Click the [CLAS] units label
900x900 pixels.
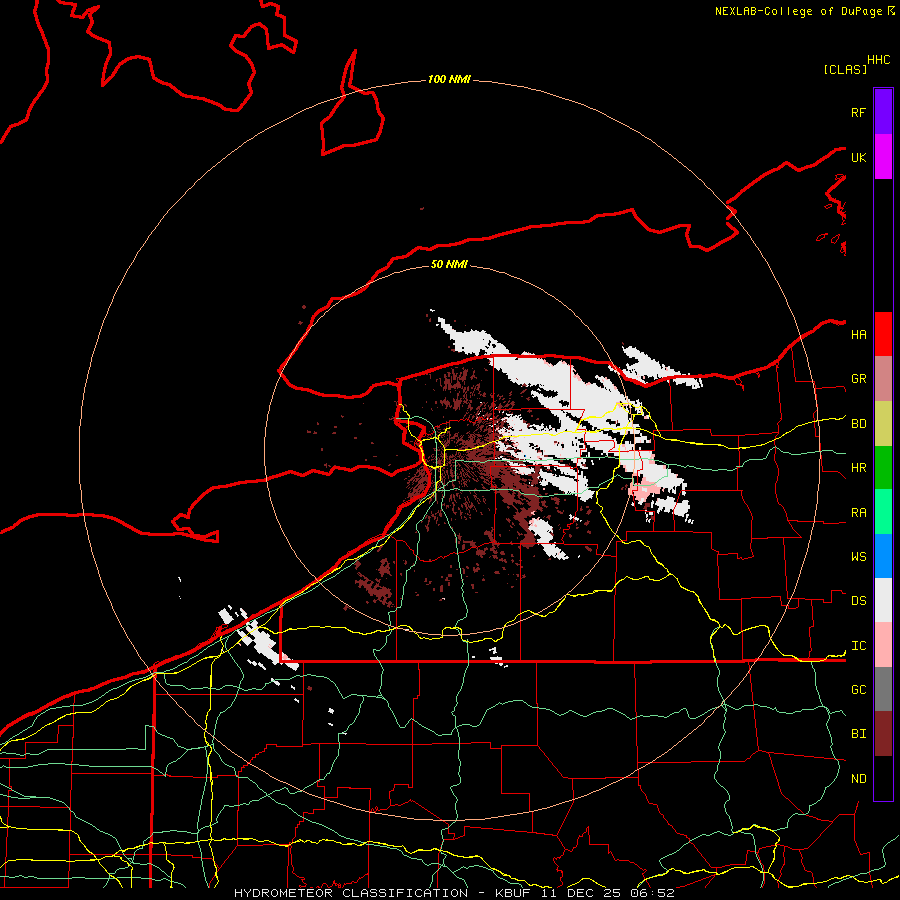(x=845, y=69)
